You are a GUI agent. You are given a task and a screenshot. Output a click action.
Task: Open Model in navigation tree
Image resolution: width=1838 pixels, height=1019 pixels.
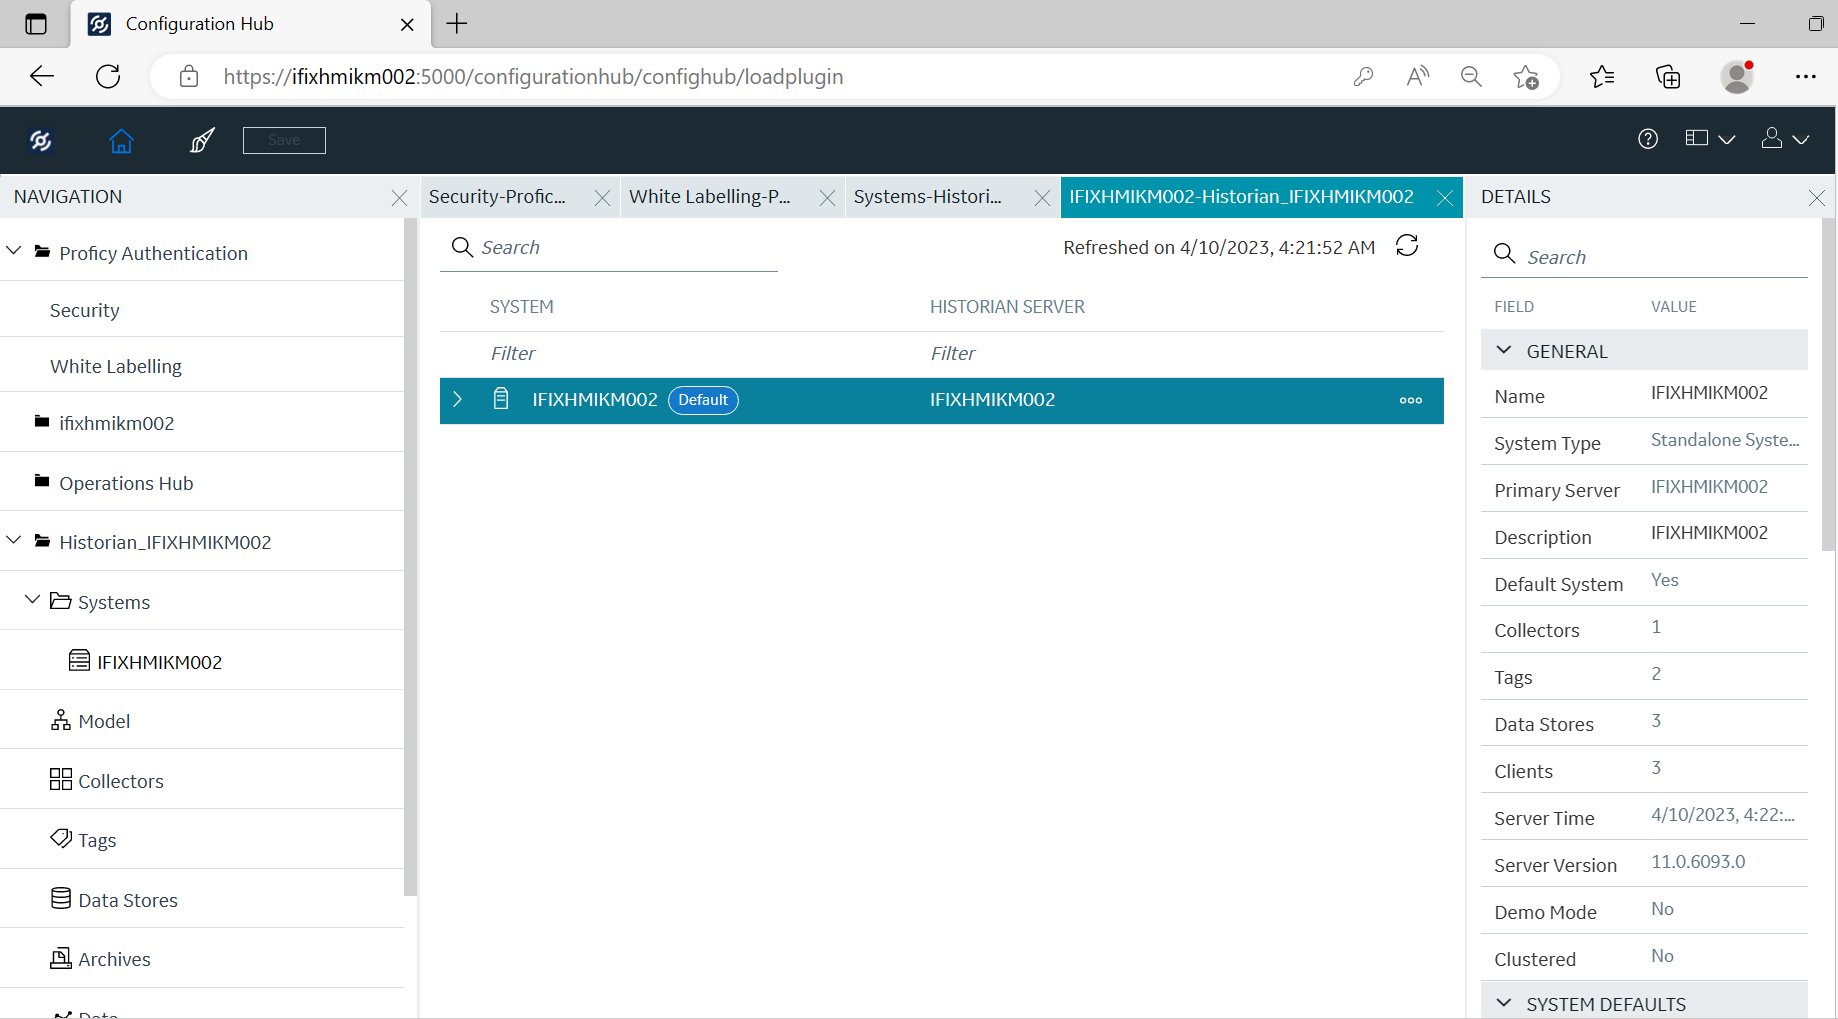tap(104, 721)
